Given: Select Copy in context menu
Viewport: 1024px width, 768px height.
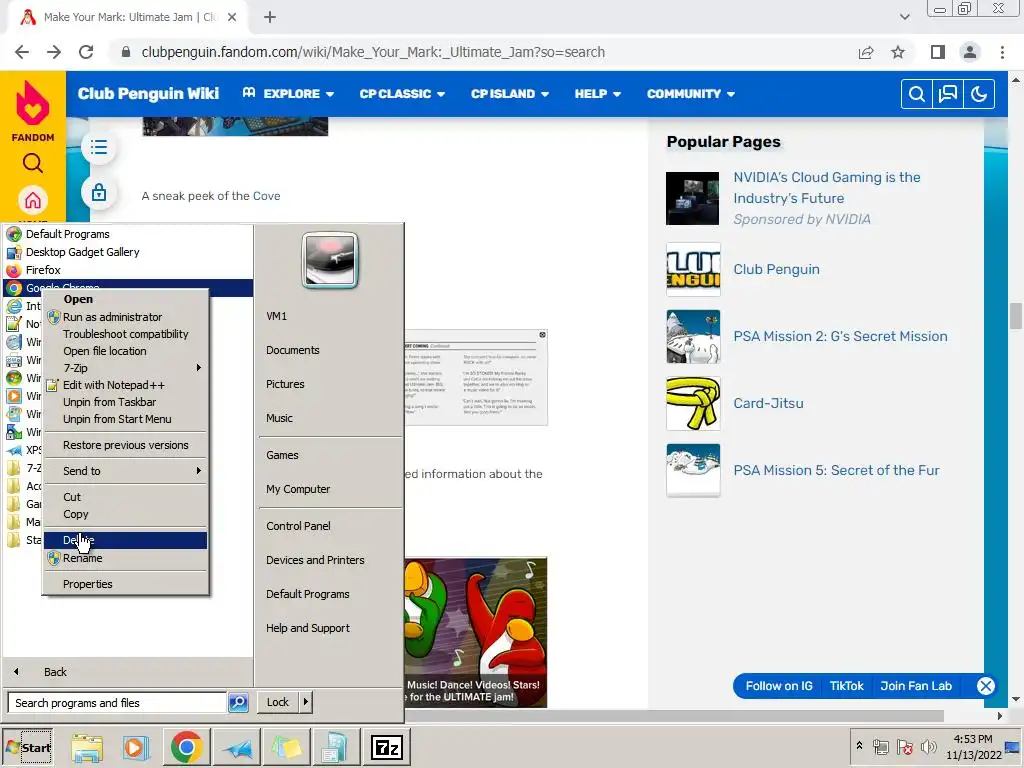Looking at the screenshot, I should 125,514.
